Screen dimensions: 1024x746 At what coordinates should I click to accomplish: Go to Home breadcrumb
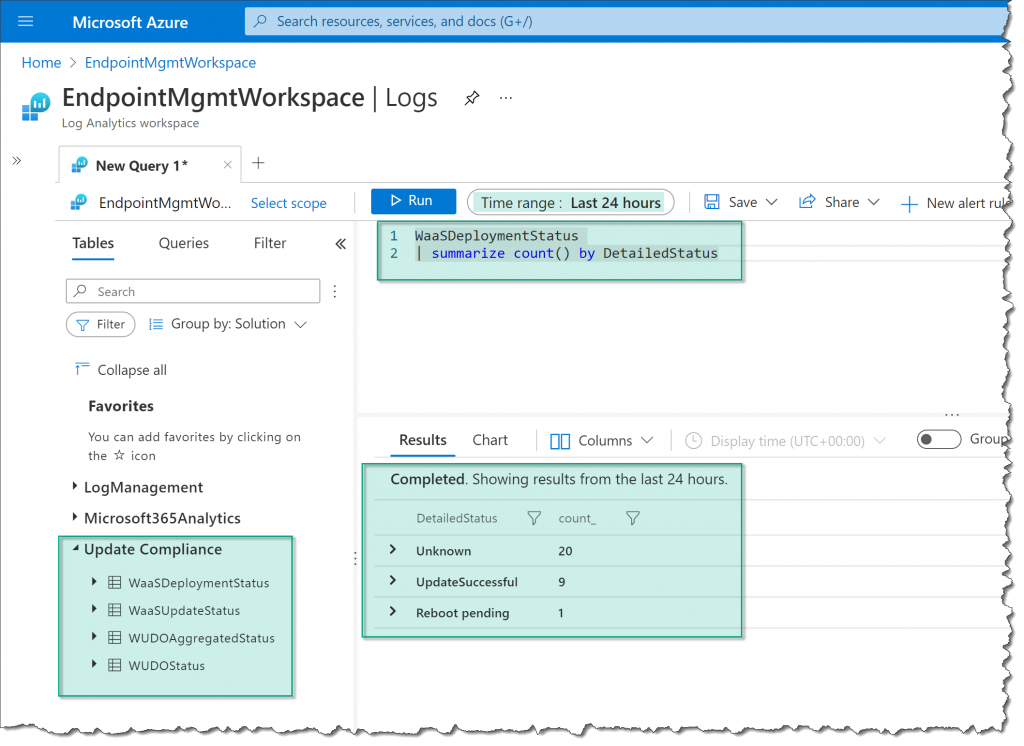click(x=41, y=63)
